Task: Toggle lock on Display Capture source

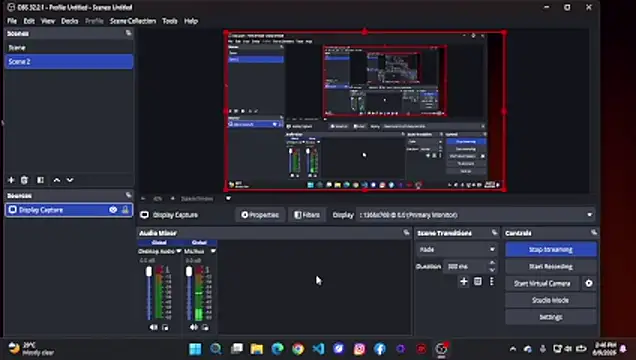Action: point(125,210)
